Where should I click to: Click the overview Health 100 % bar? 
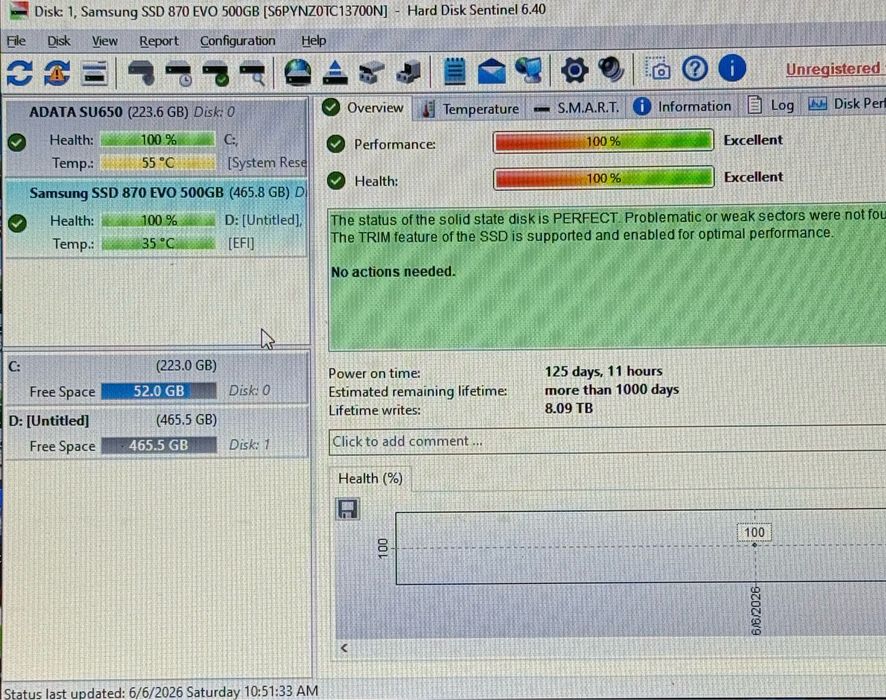pyautogui.click(x=603, y=178)
